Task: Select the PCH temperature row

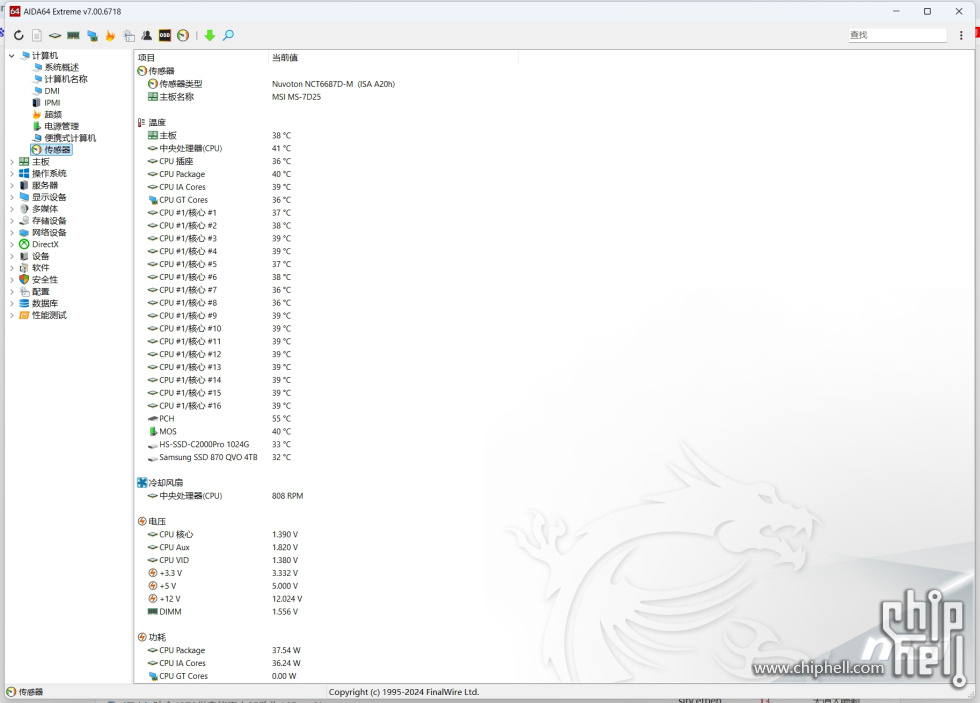Action: 219,419
